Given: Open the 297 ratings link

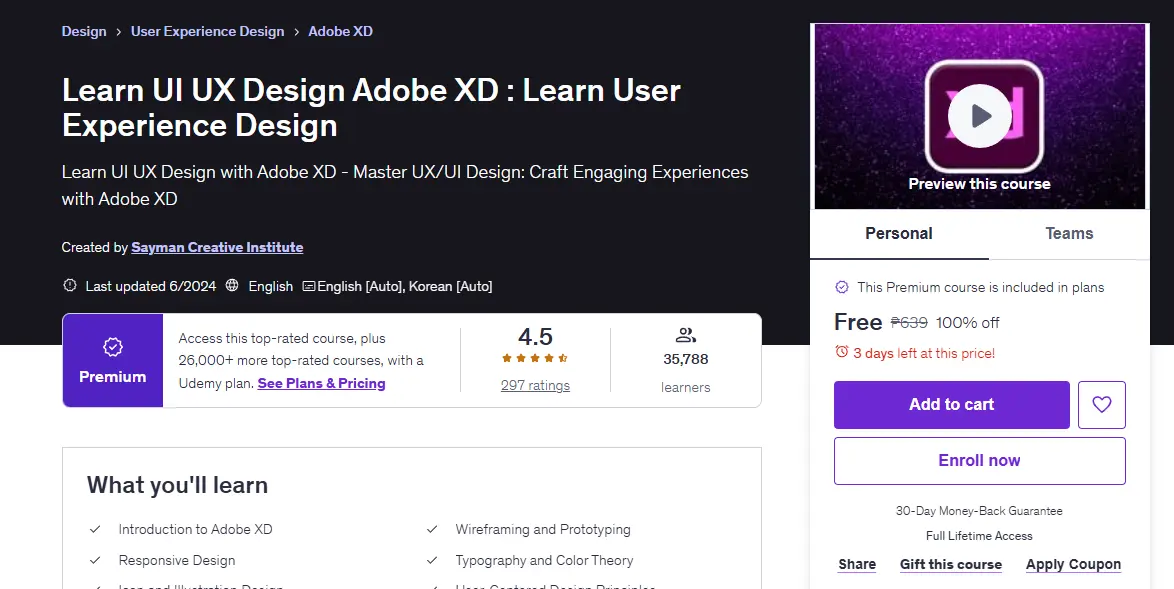Looking at the screenshot, I should 535,385.
